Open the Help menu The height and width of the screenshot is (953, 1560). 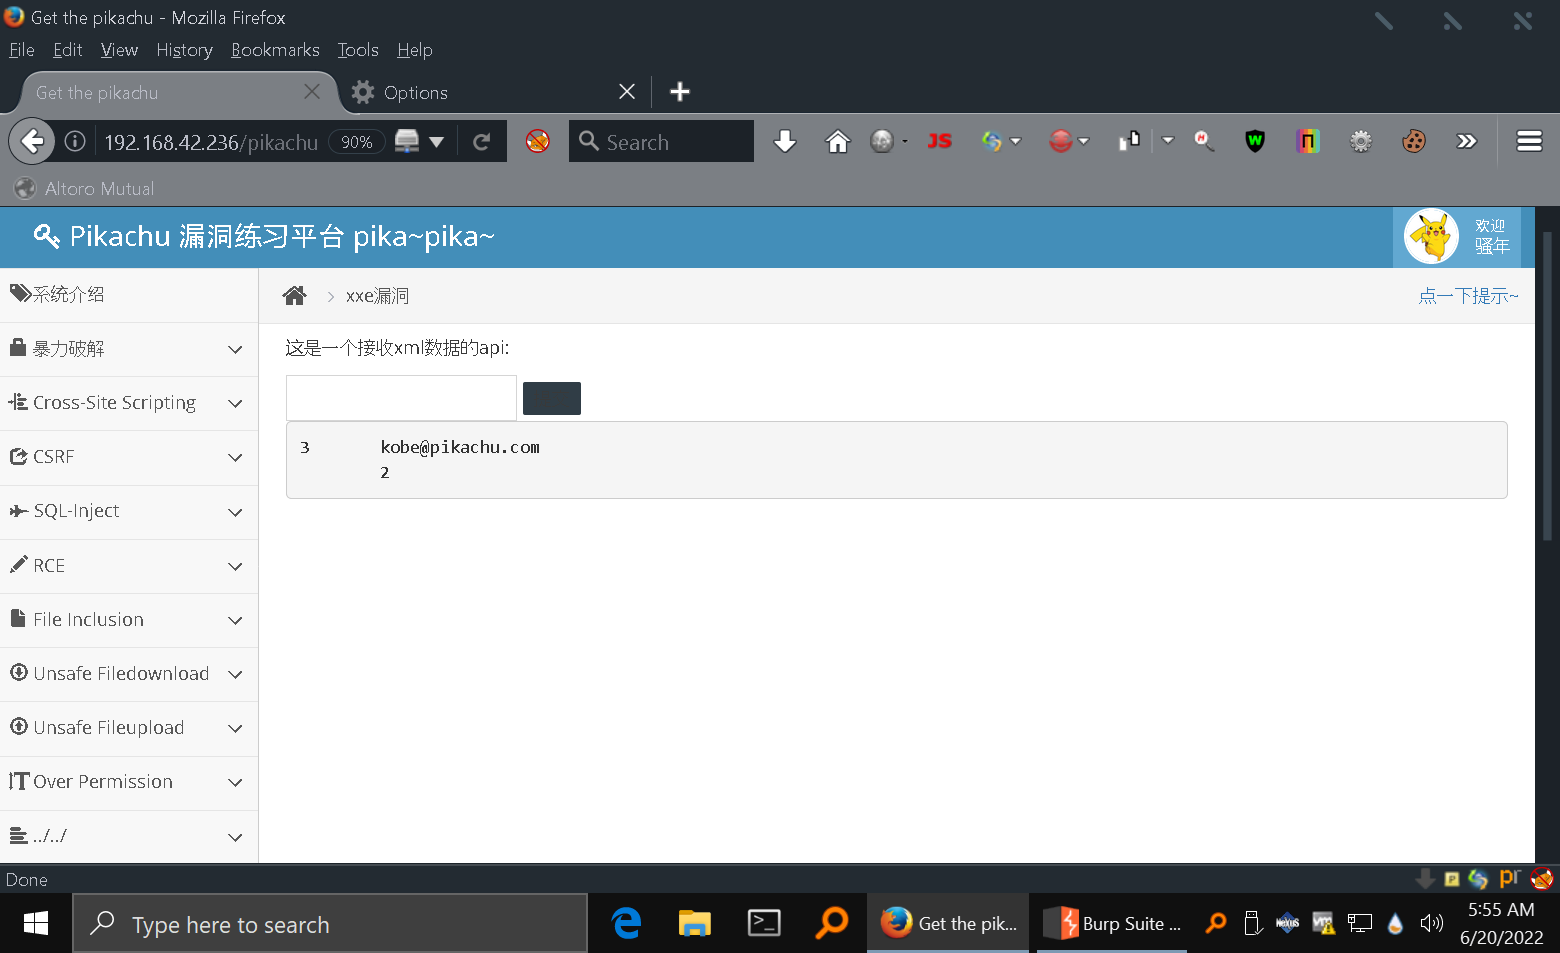(414, 50)
